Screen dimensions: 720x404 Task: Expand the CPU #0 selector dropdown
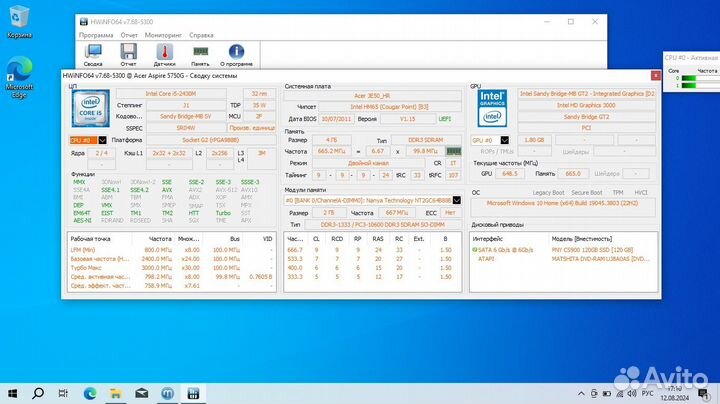[x=102, y=140]
